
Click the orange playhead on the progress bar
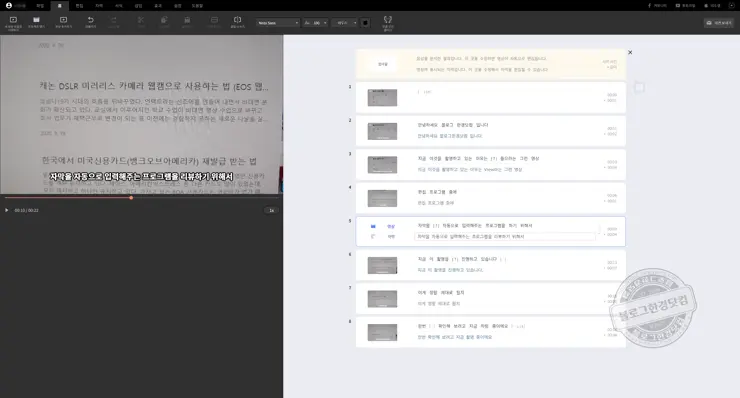[x=131, y=198]
